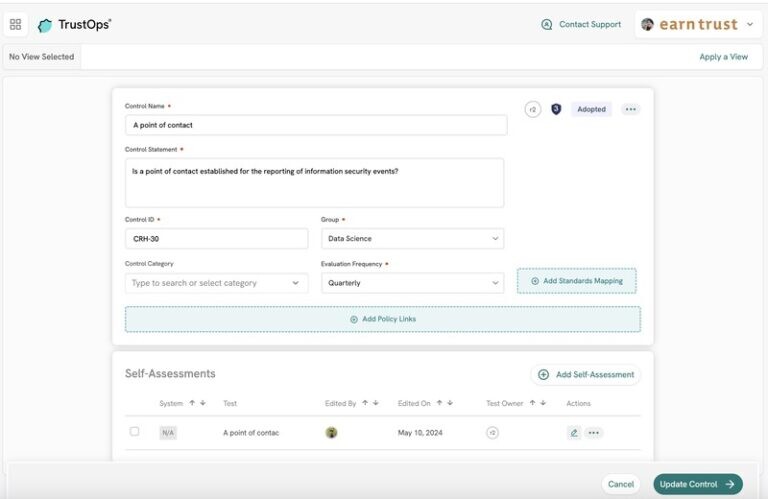
Task: Click the Edited By user avatar
Action: pyautogui.click(x=331, y=433)
